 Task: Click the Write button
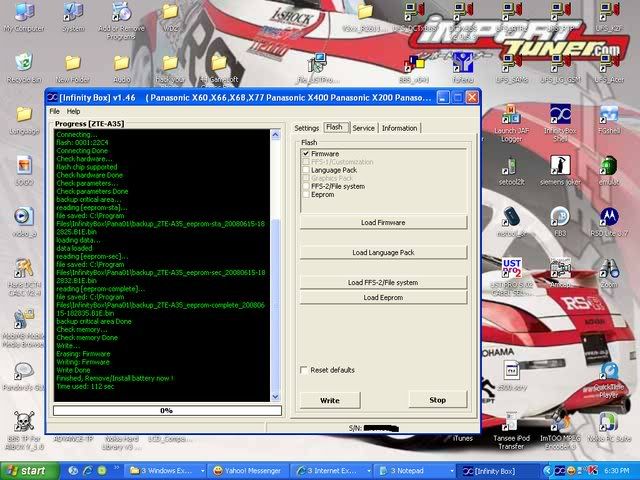coord(330,400)
